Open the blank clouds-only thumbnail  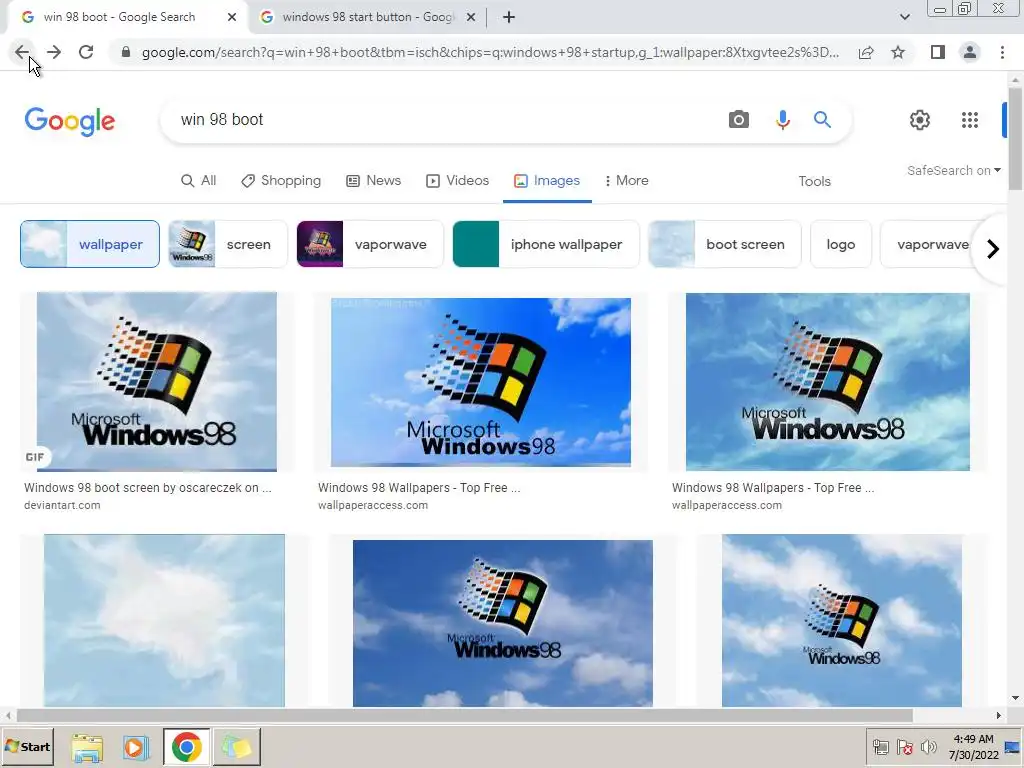click(x=164, y=620)
